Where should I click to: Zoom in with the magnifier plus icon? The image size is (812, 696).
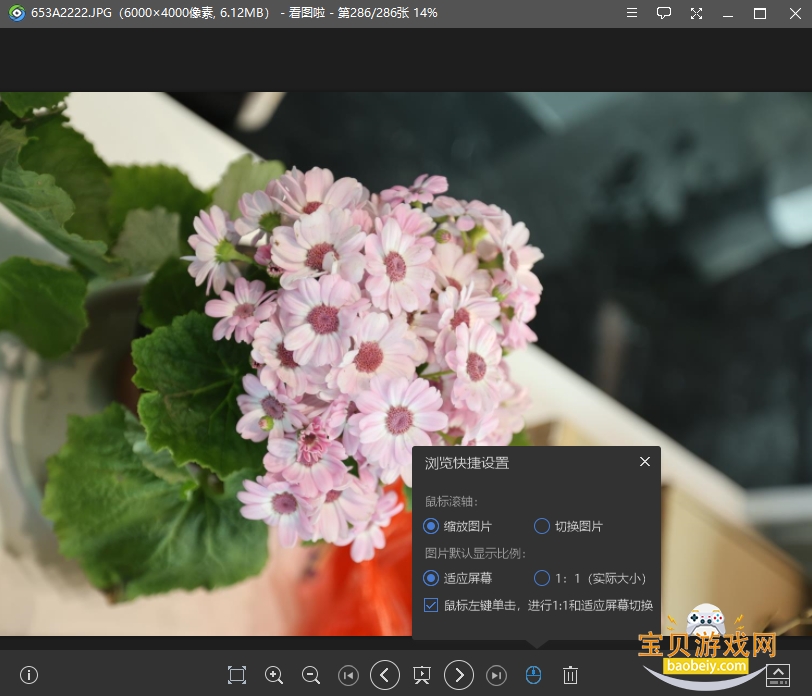coord(273,675)
